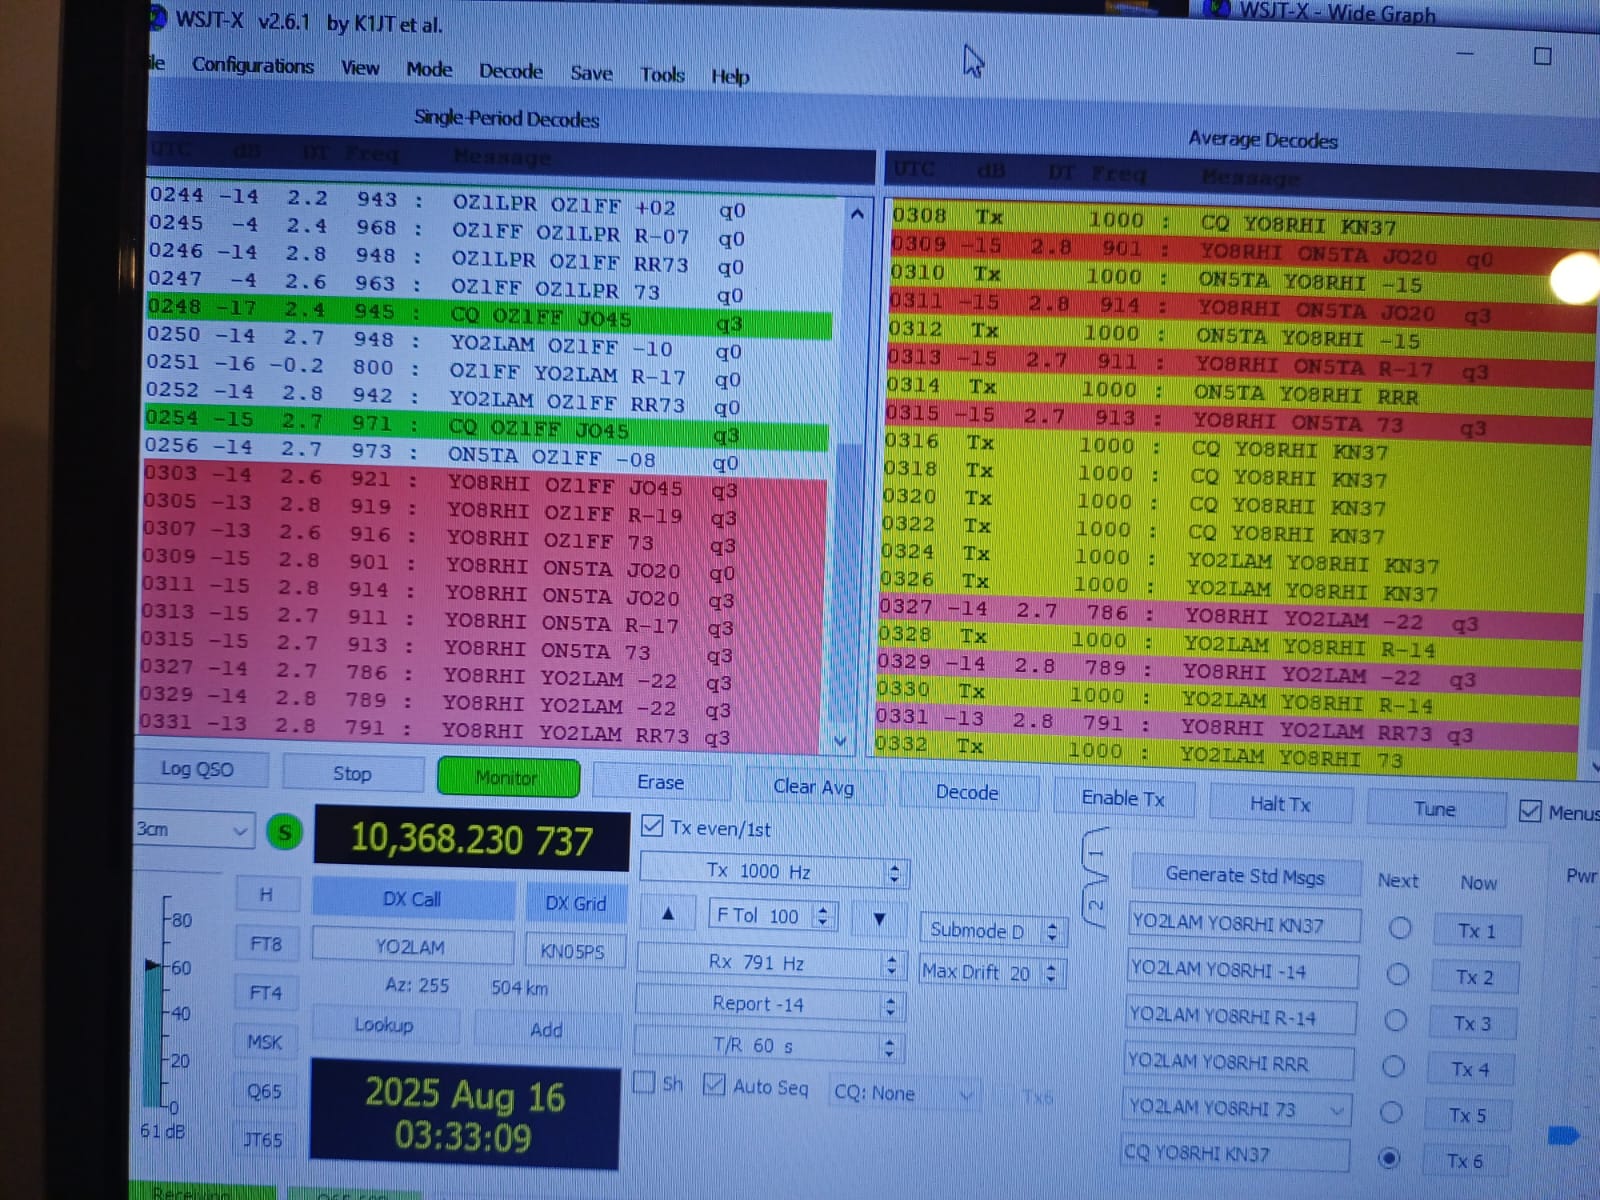This screenshot has height=1200, width=1600.
Task: Disable the Auto Seq checkbox
Action: coord(714,1085)
